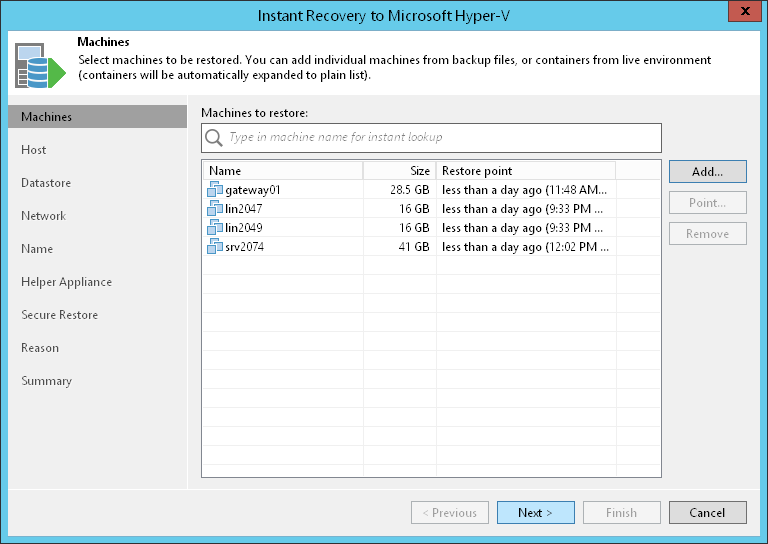This screenshot has width=768, height=544.
Task: Click the Next button
Action: click(x=535, y=513)
